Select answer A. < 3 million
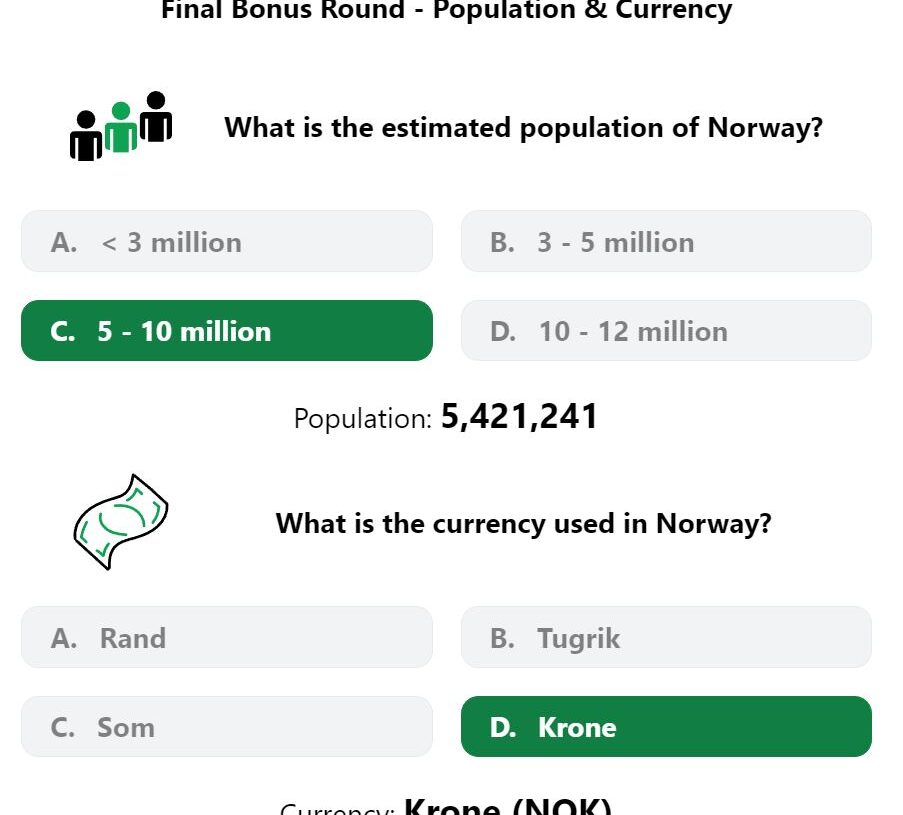903x815 pixels. point(227,241)
